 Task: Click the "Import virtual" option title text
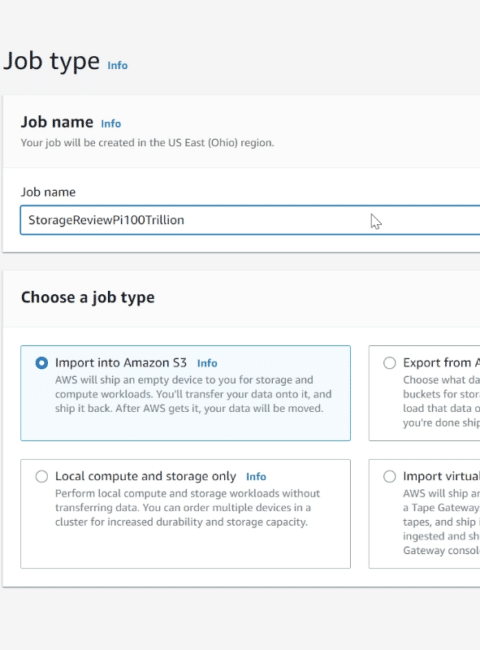(x=441, y=476)
